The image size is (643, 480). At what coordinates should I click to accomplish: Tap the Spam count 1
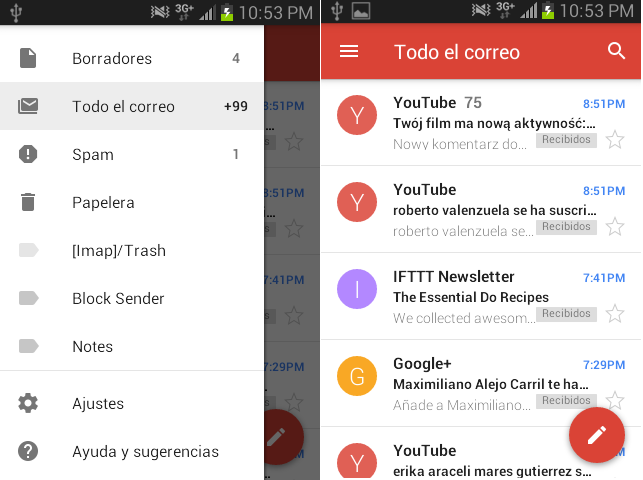point(236,154)
